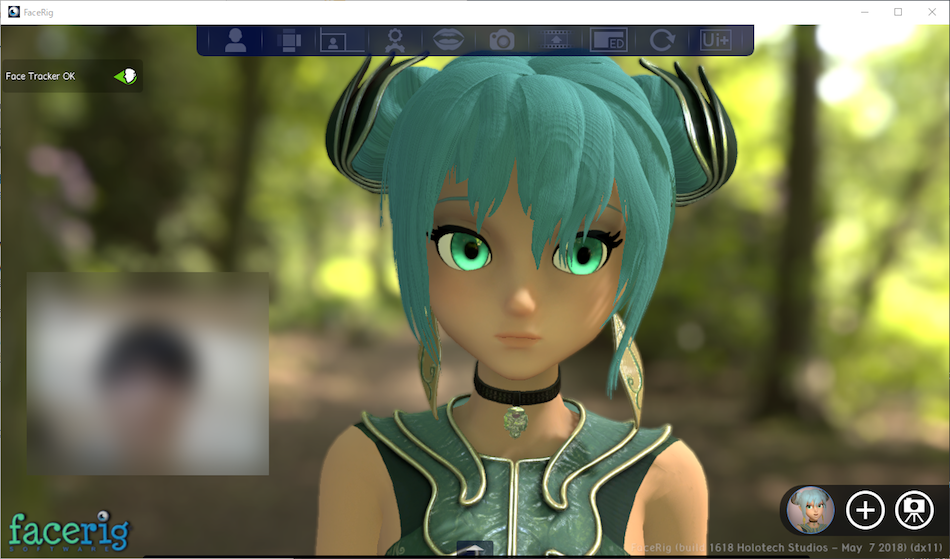The width and height of the screenshot is (950, 559).
Task: Toggle the webcam picture-in-picture preview icon
Action: [342, 40]
